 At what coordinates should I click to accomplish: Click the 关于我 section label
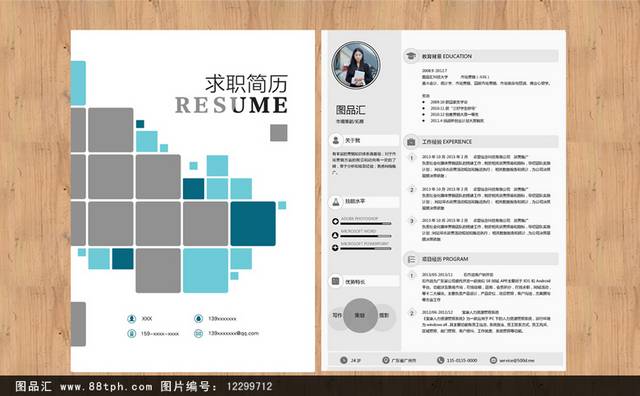pos(353,140)
